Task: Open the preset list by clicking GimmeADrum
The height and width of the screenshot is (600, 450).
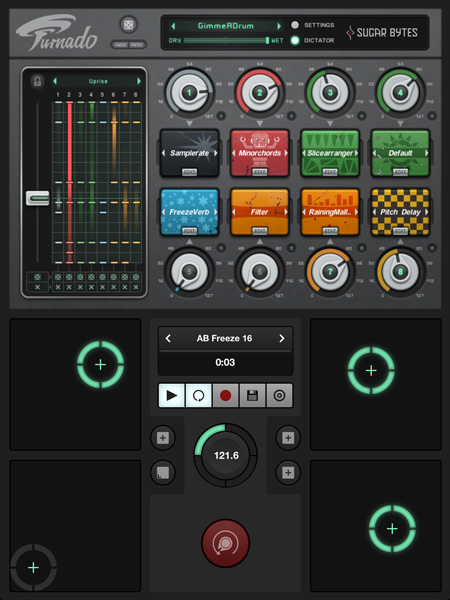Action: pos(226,26)
